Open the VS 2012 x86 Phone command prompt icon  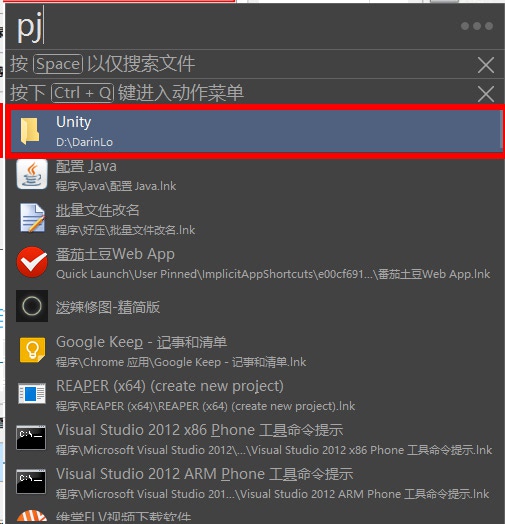[x=31, y=437]
